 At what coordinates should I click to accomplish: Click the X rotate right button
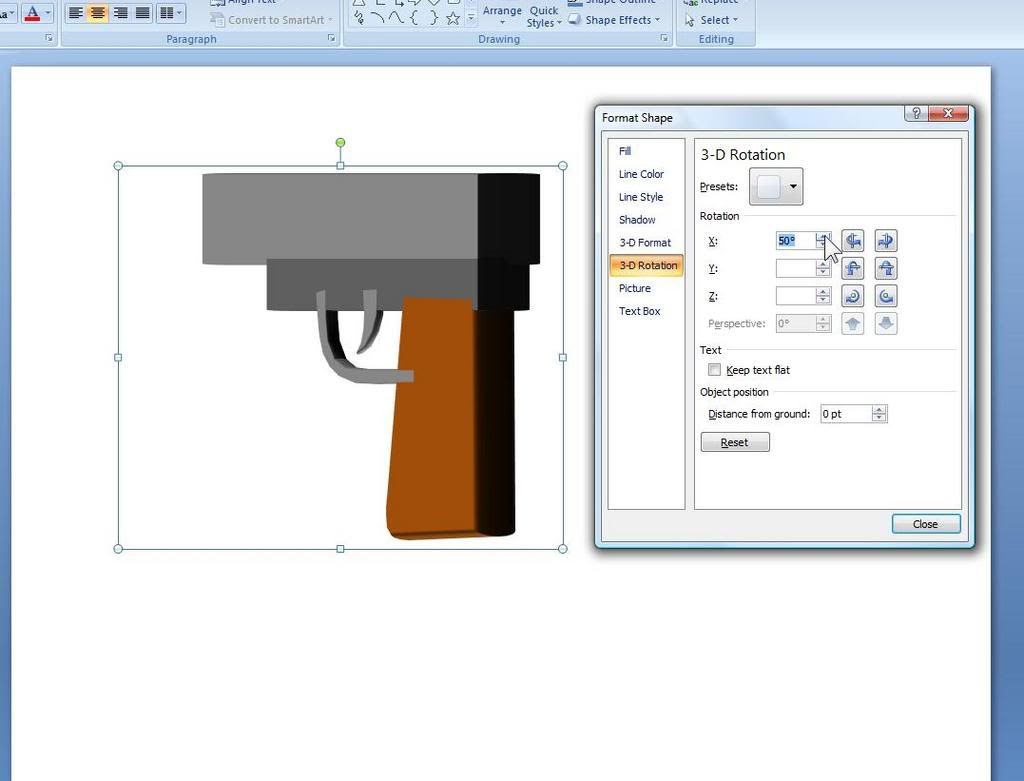pos(886,240)
